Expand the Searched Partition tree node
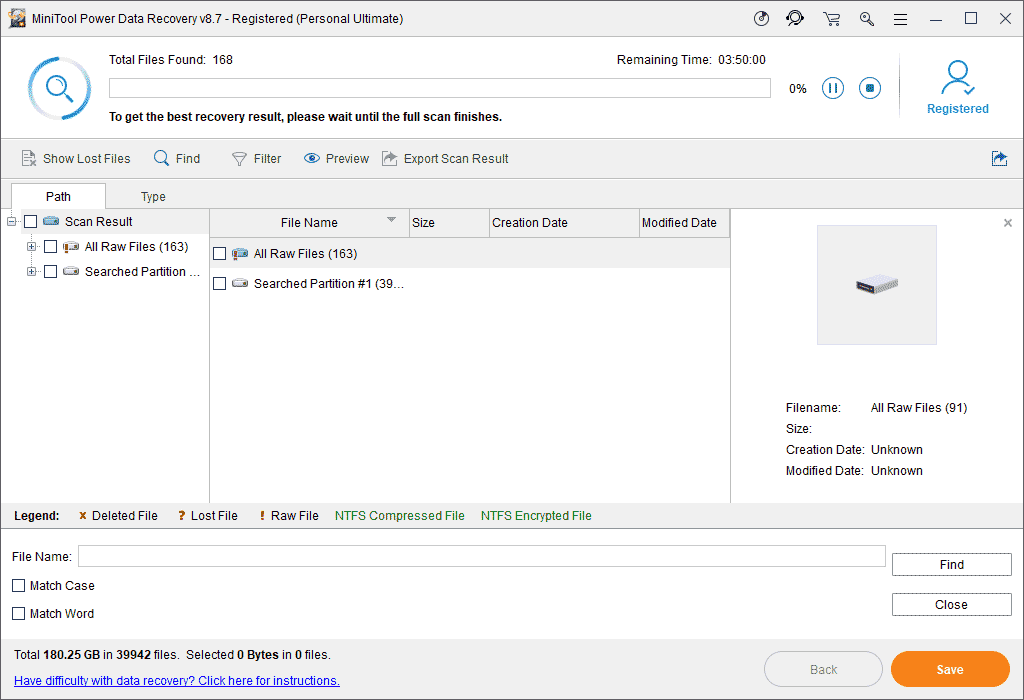1024x700 pixels. [31, 271]
